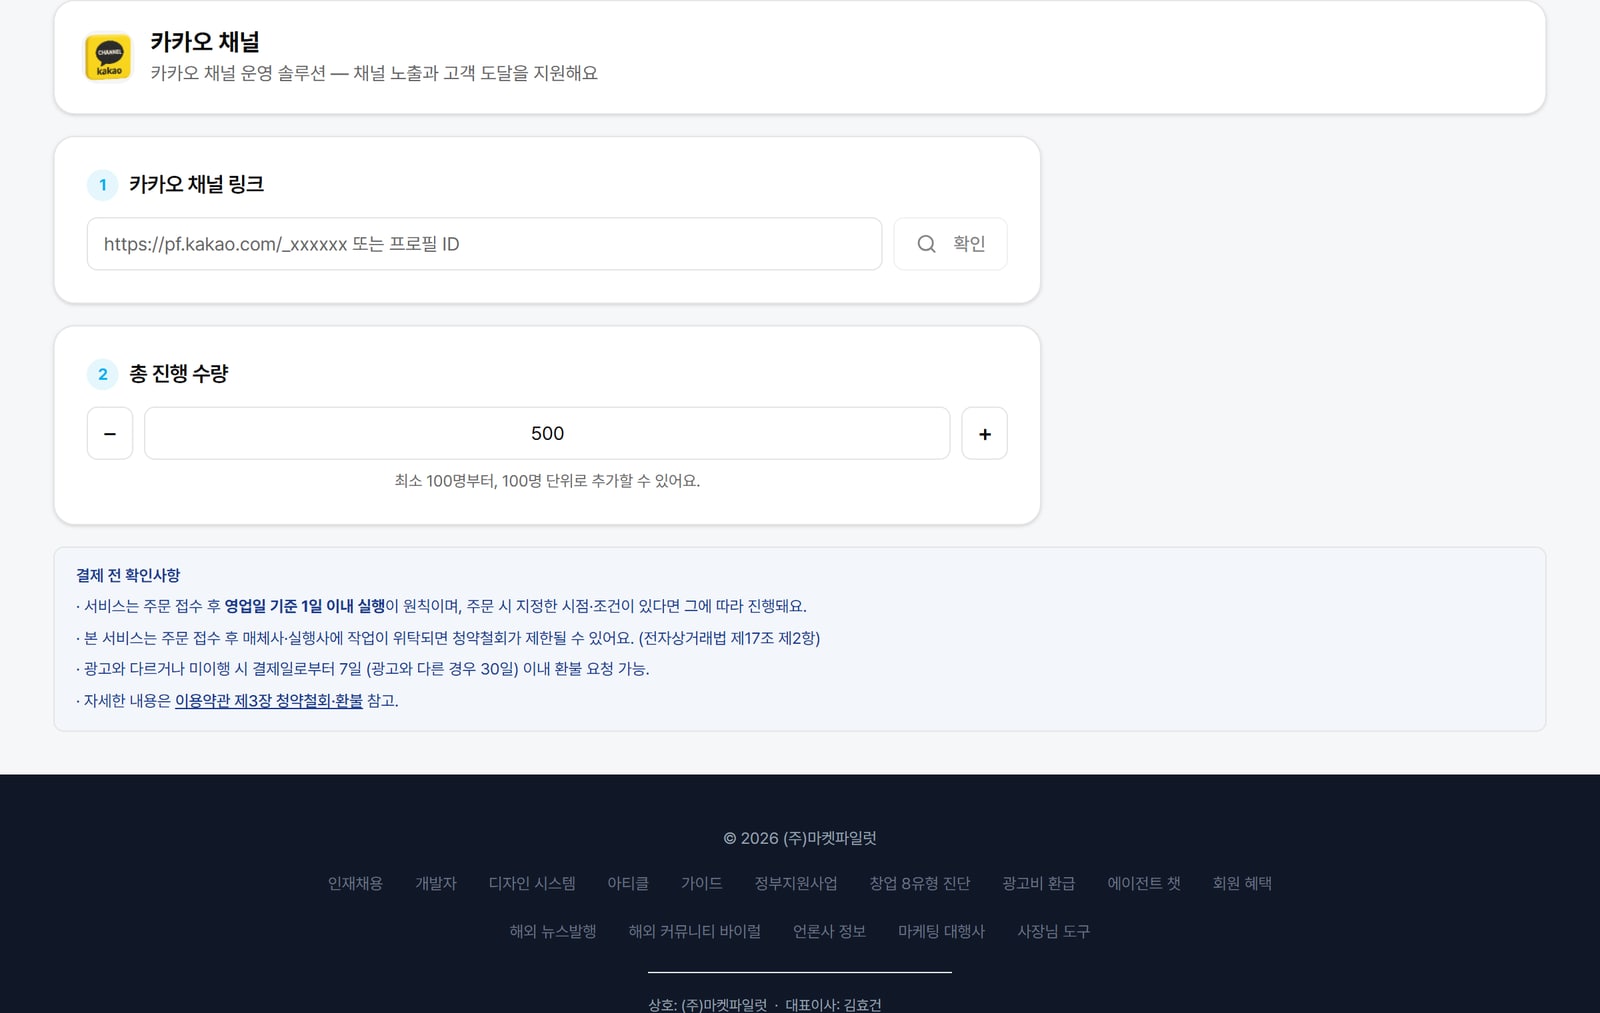Click the 카카오 채널 page title

click(205, 42)
